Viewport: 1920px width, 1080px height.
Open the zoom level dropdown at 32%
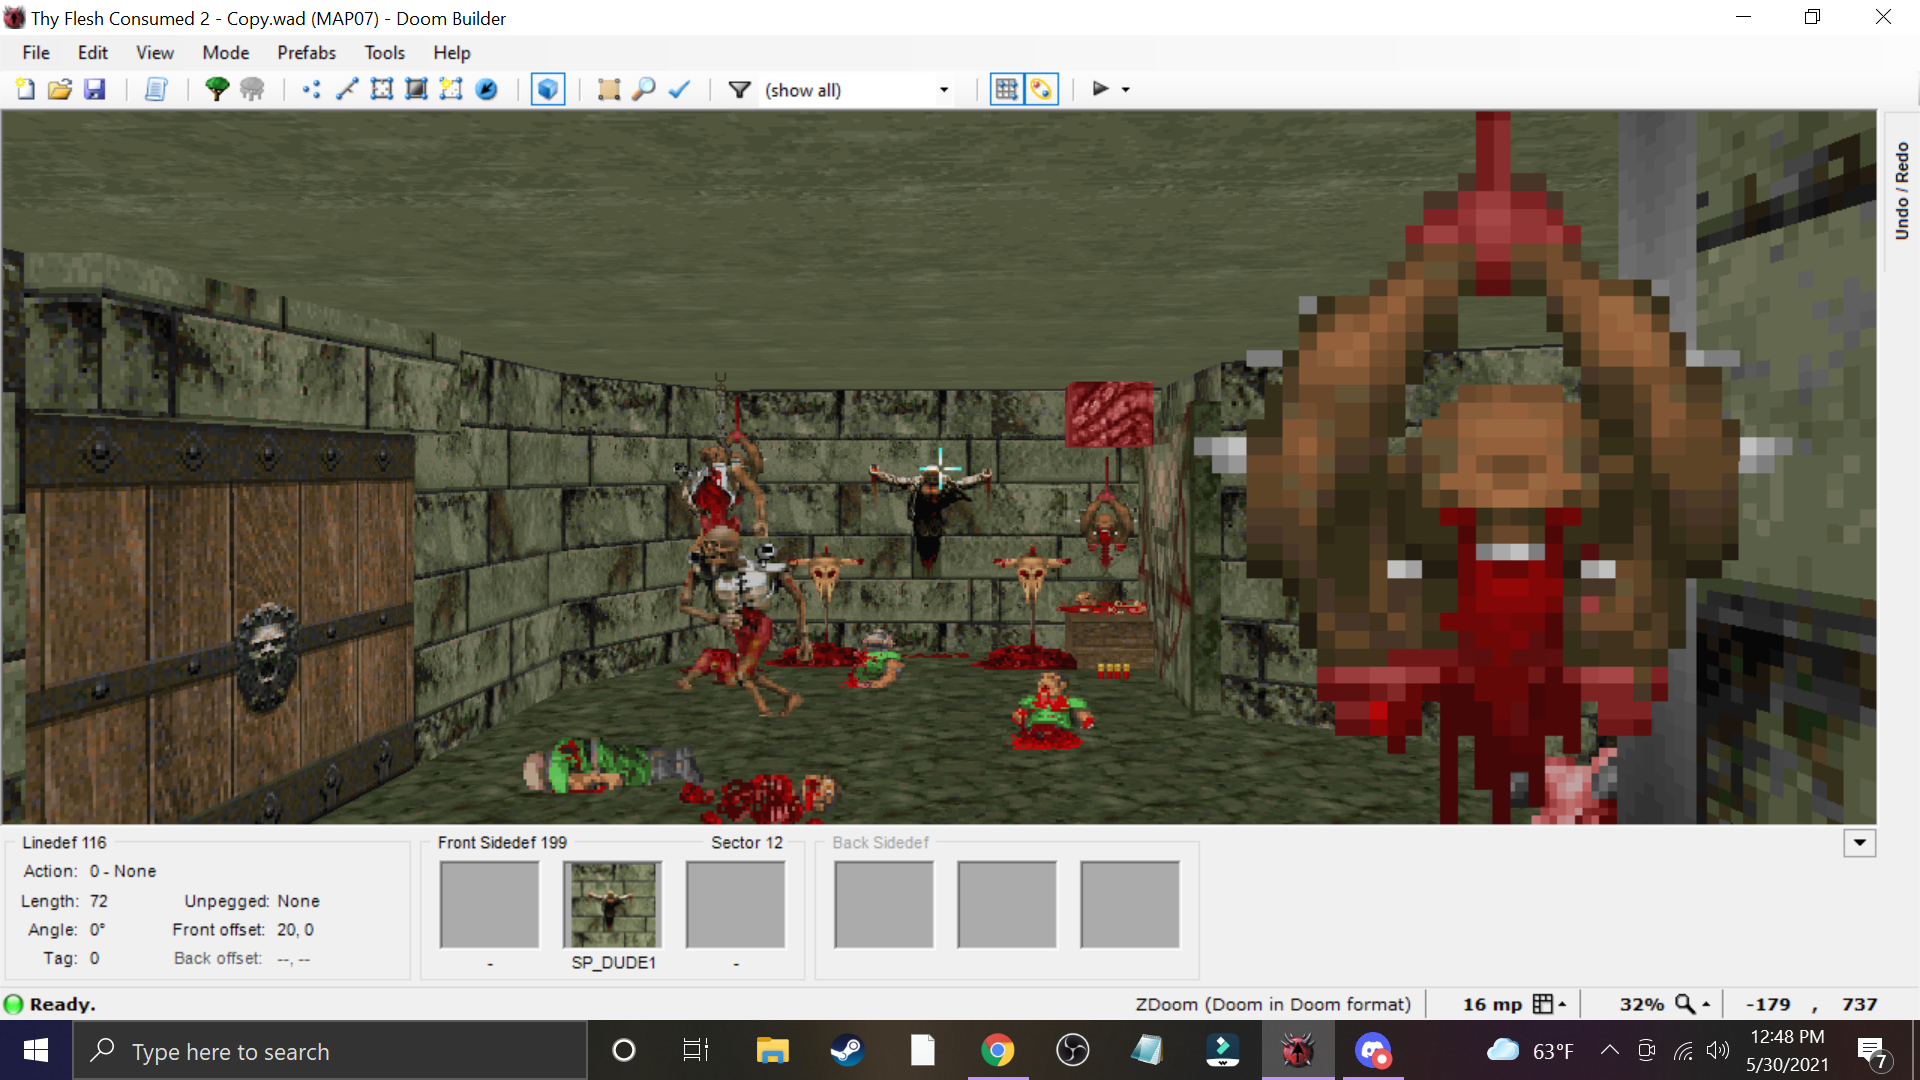1706,1004
